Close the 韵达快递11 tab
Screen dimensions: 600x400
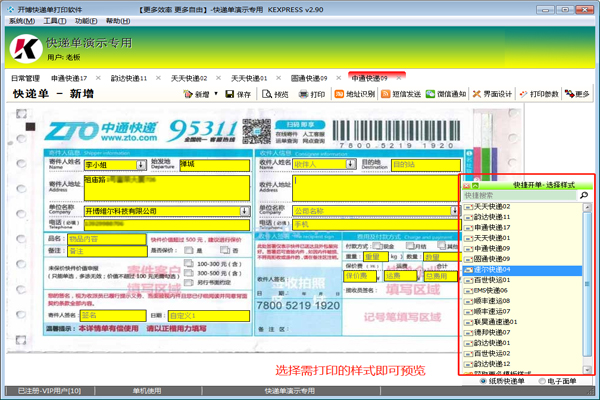158,78
